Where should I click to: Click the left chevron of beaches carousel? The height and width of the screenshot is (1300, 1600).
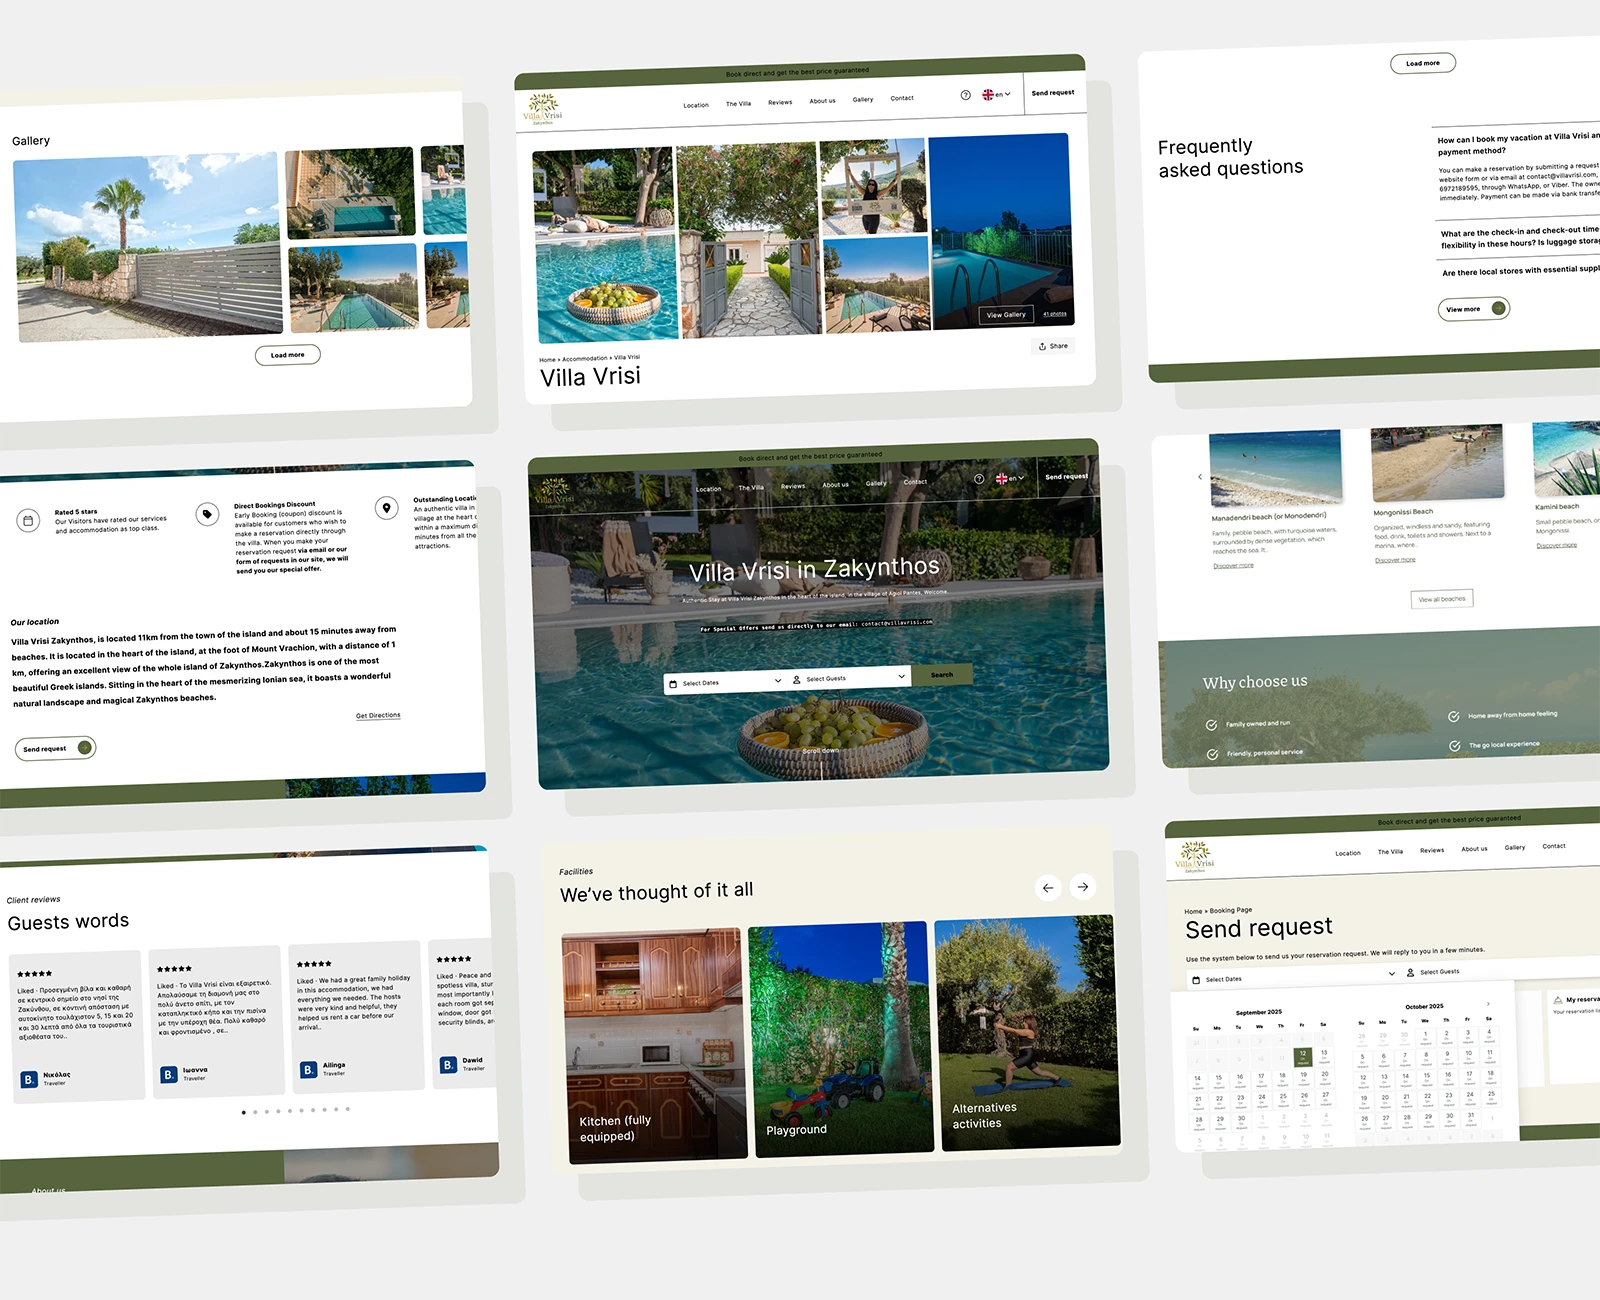pos(1200,477)
